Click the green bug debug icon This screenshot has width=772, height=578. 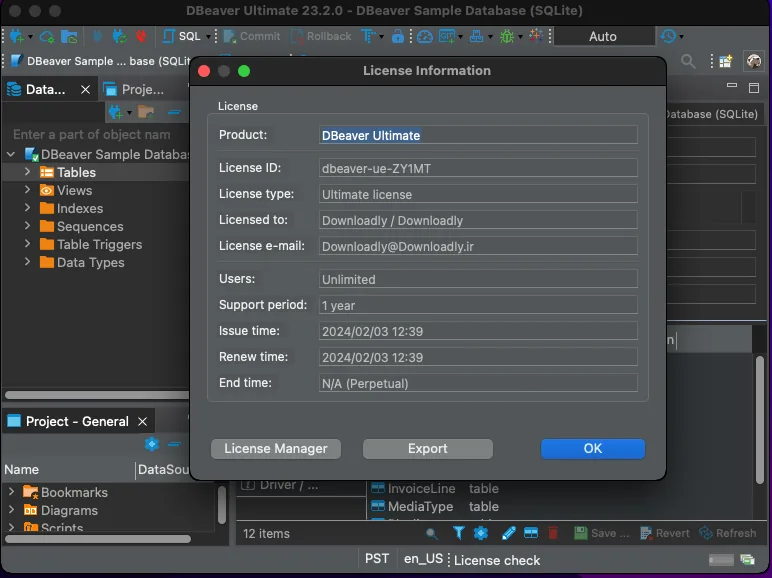(x=507, y=36)
